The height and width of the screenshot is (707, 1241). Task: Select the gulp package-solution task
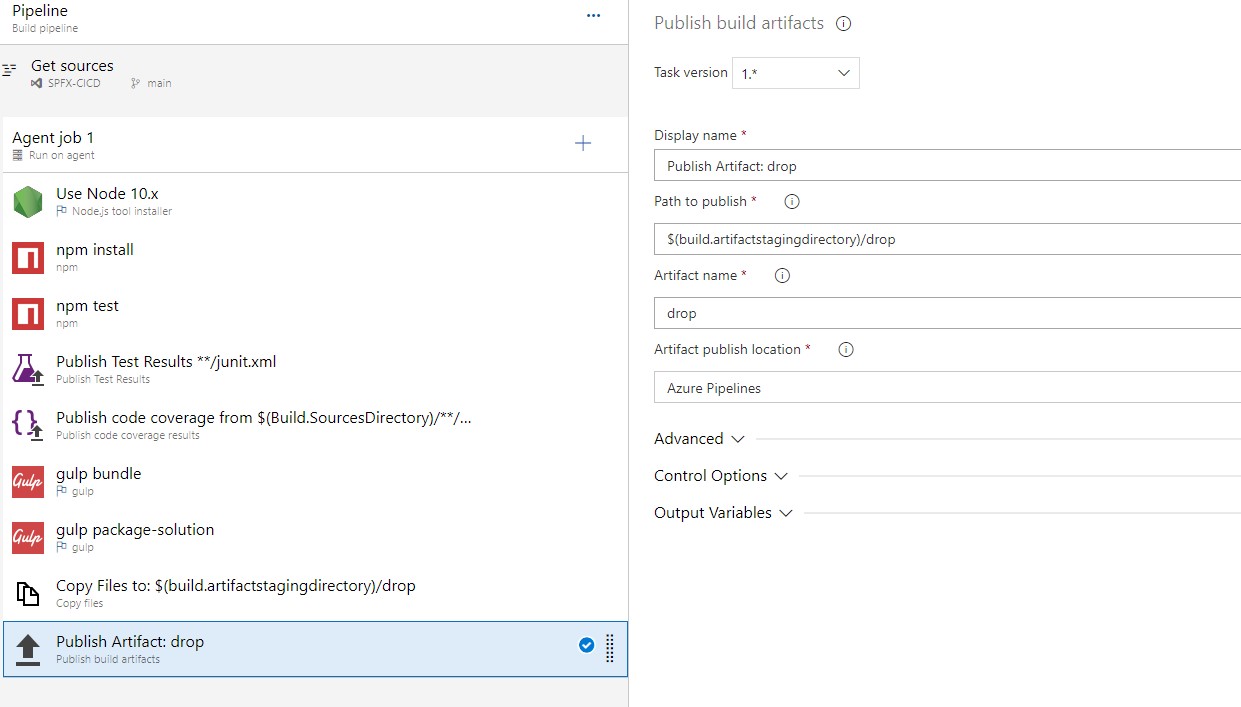(135, 530)
